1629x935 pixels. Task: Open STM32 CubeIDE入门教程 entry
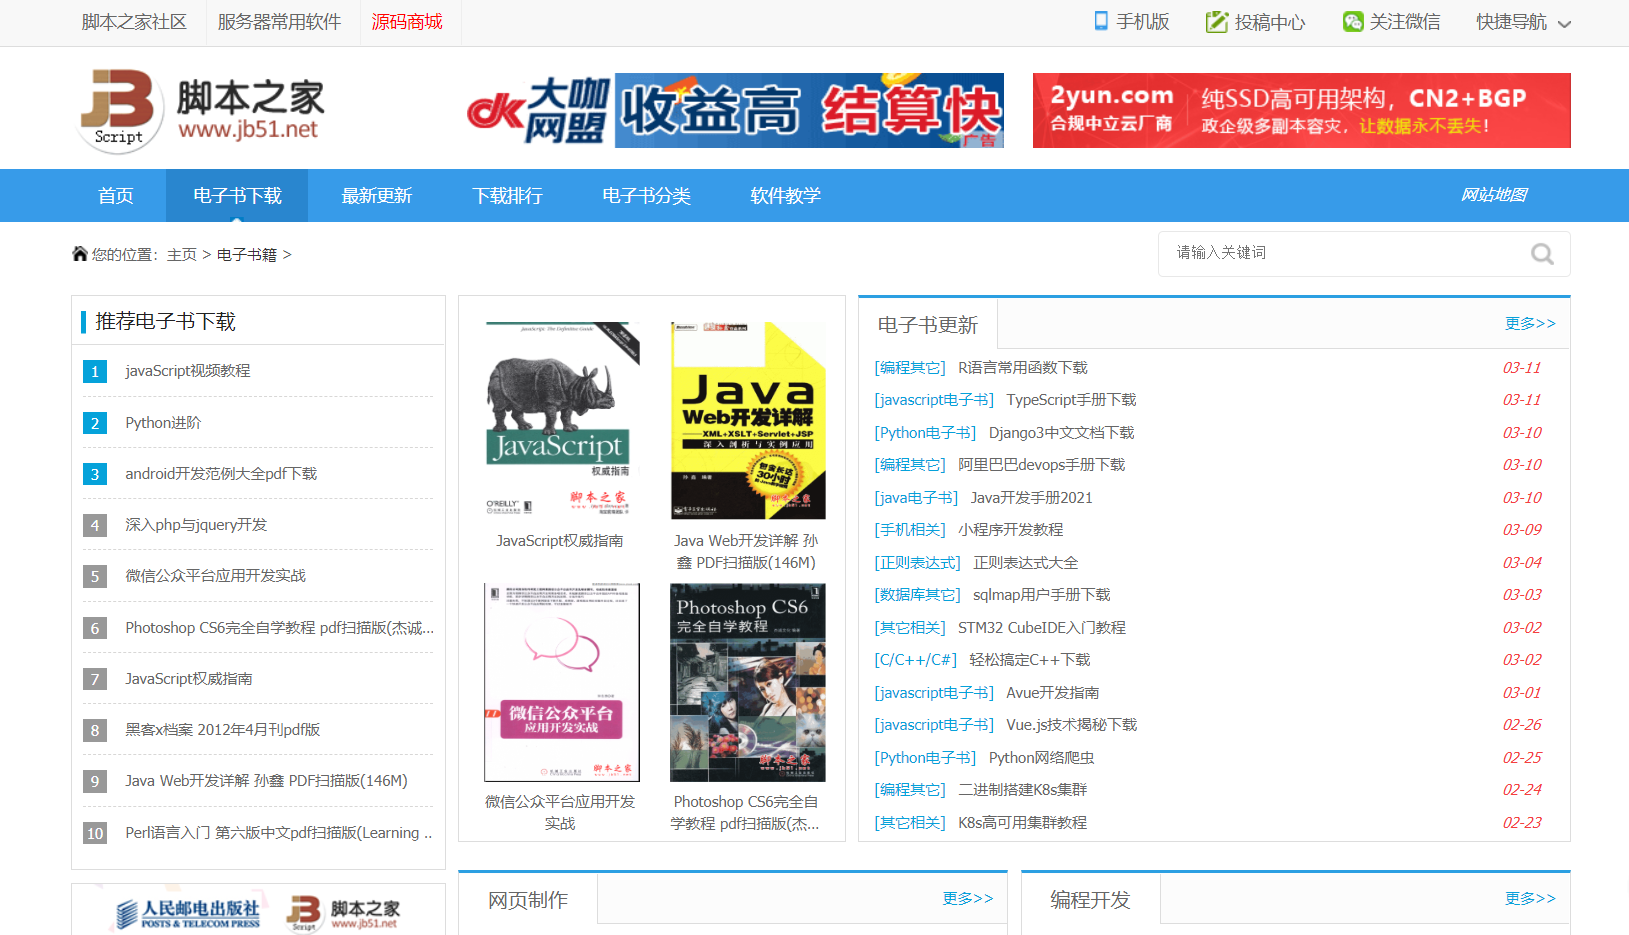1042,628
